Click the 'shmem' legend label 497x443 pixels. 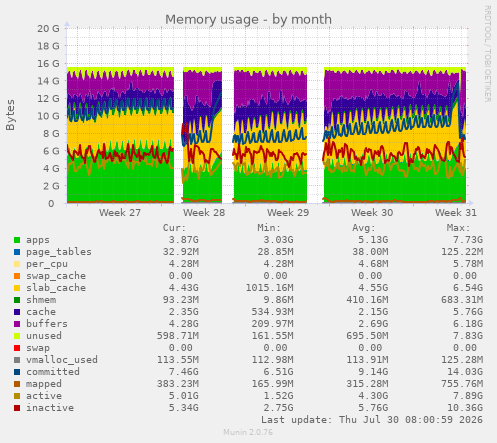[41, 300]
